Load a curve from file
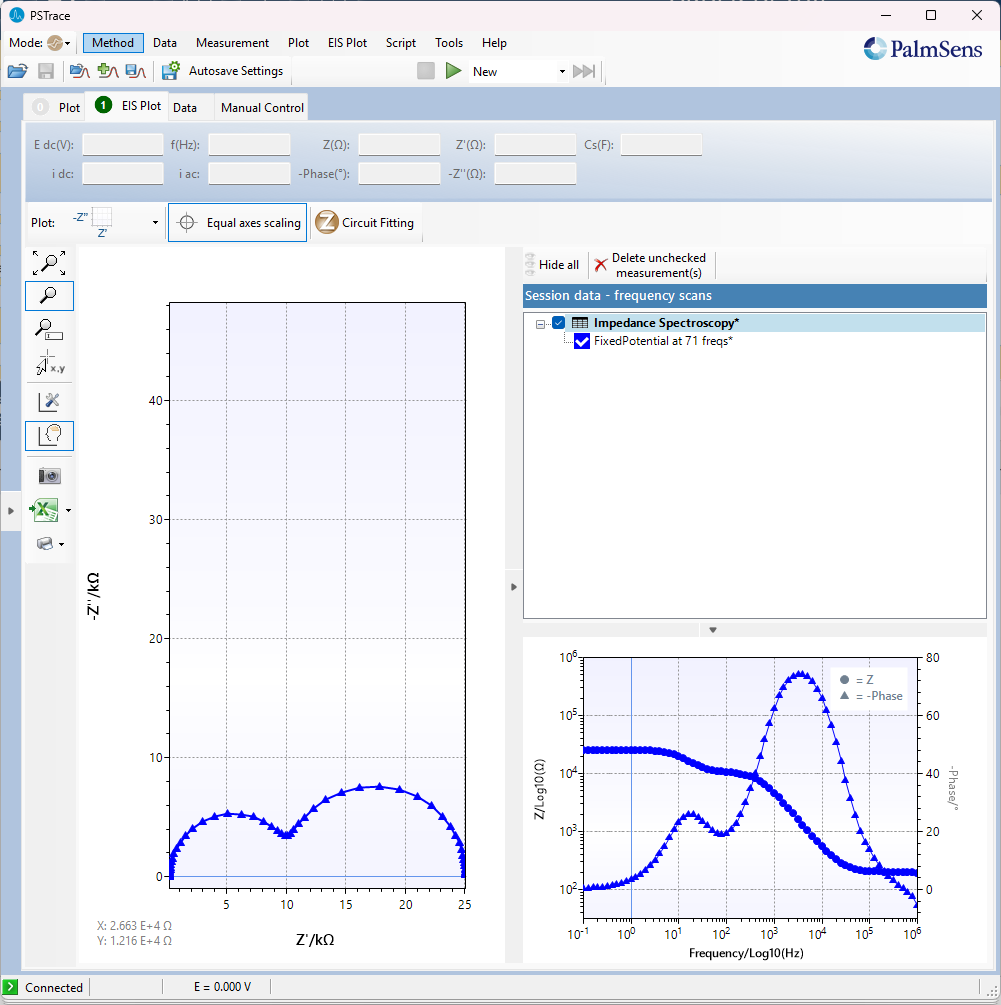Screen dimensions: 1001x1005 point(79,71)
